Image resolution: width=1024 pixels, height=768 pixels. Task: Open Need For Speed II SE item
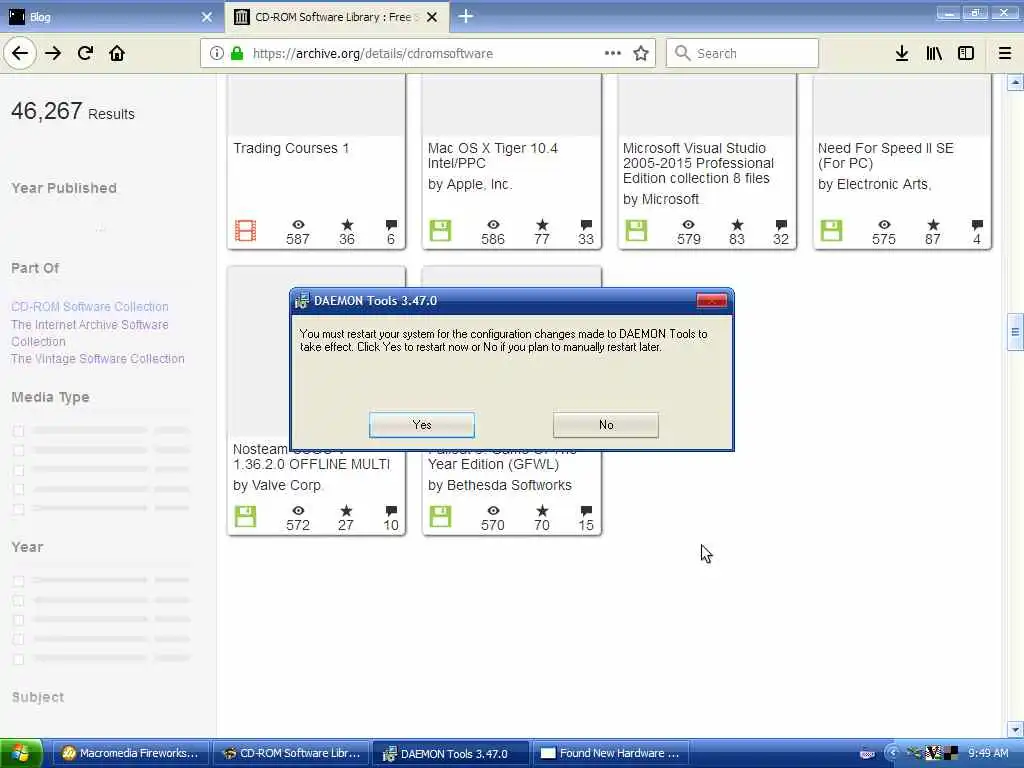point(886,156)
